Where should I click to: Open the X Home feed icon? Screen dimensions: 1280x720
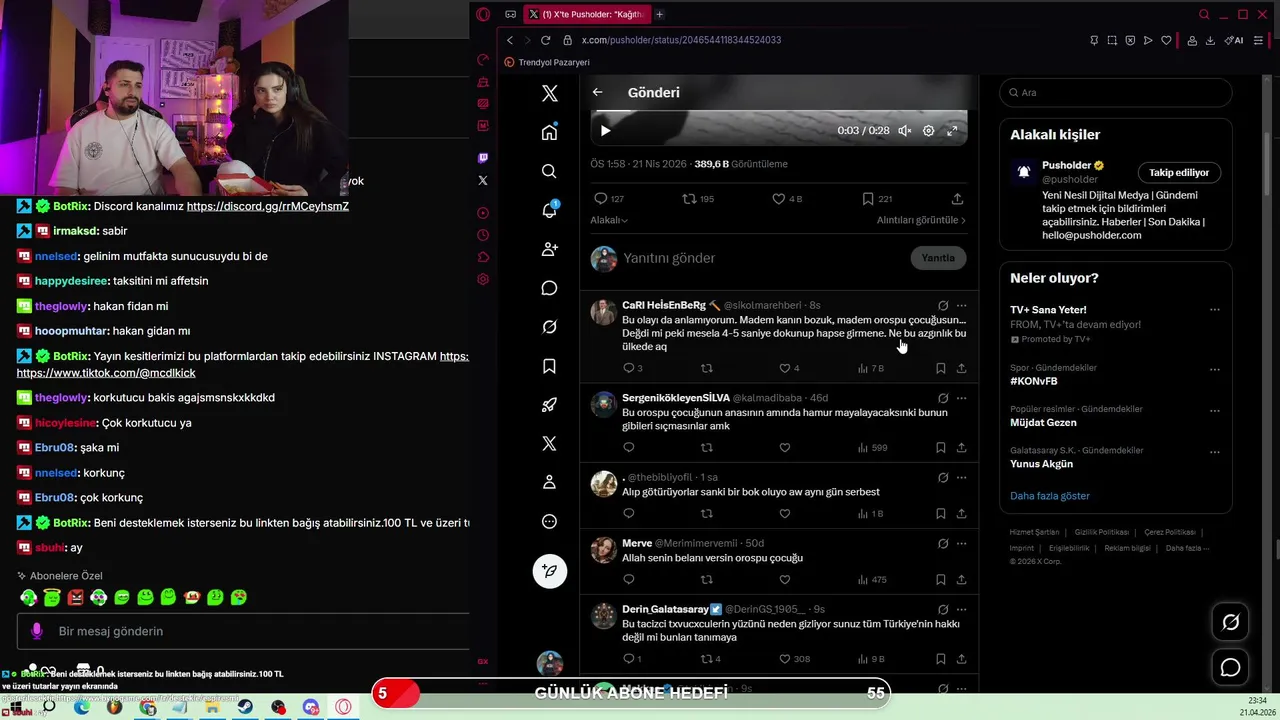coord(549,132)
